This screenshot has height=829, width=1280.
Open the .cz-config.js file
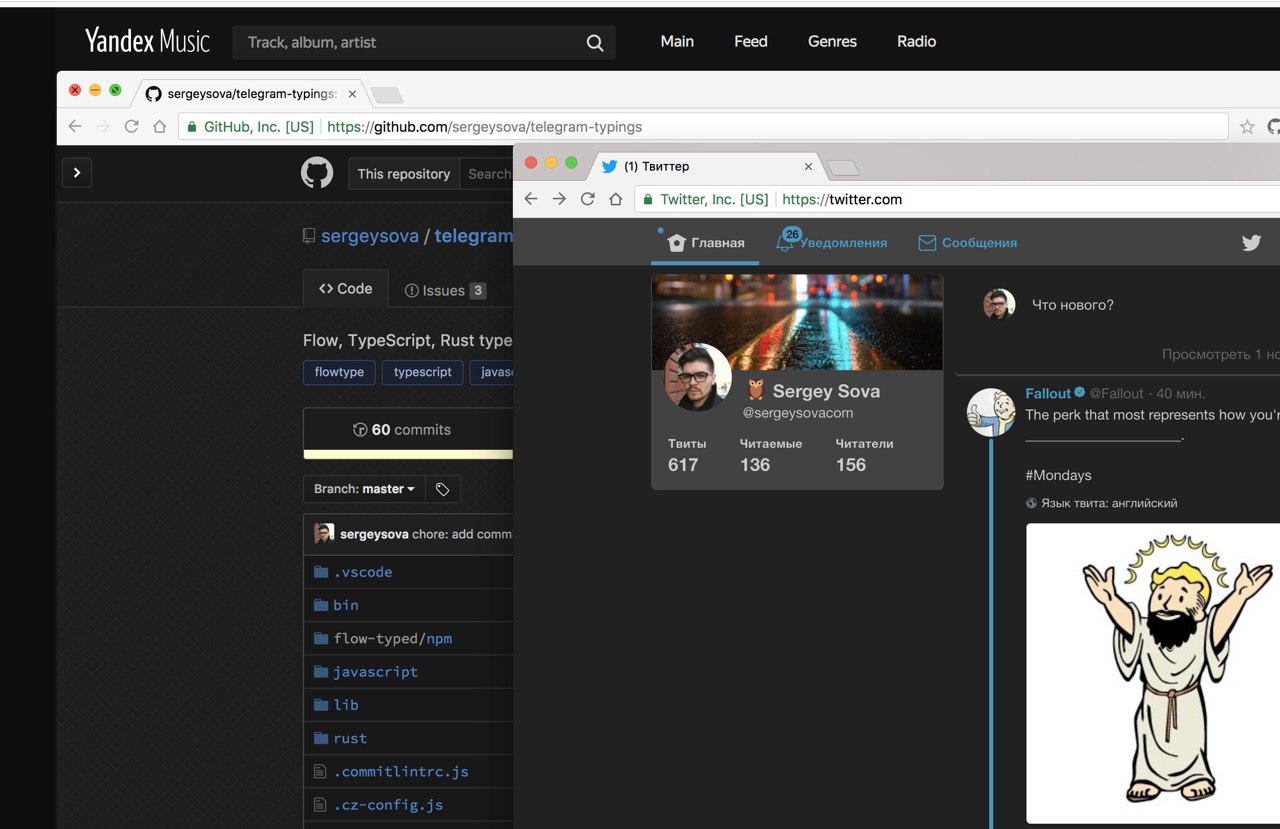pos(388,805)
